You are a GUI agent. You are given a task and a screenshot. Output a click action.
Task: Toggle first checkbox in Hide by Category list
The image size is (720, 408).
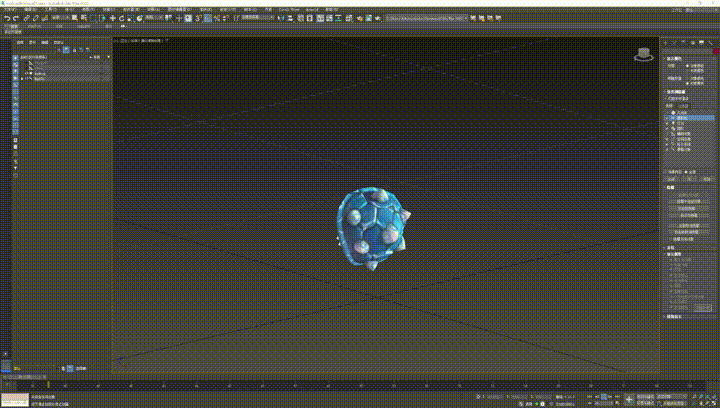(x=667, y=113)
